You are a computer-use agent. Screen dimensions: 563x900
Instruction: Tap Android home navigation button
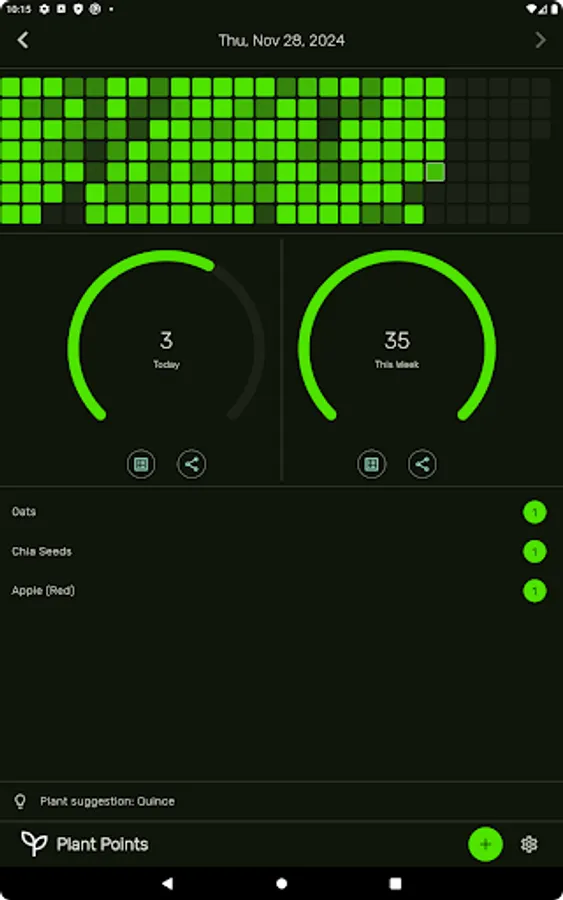pos(281,883)
